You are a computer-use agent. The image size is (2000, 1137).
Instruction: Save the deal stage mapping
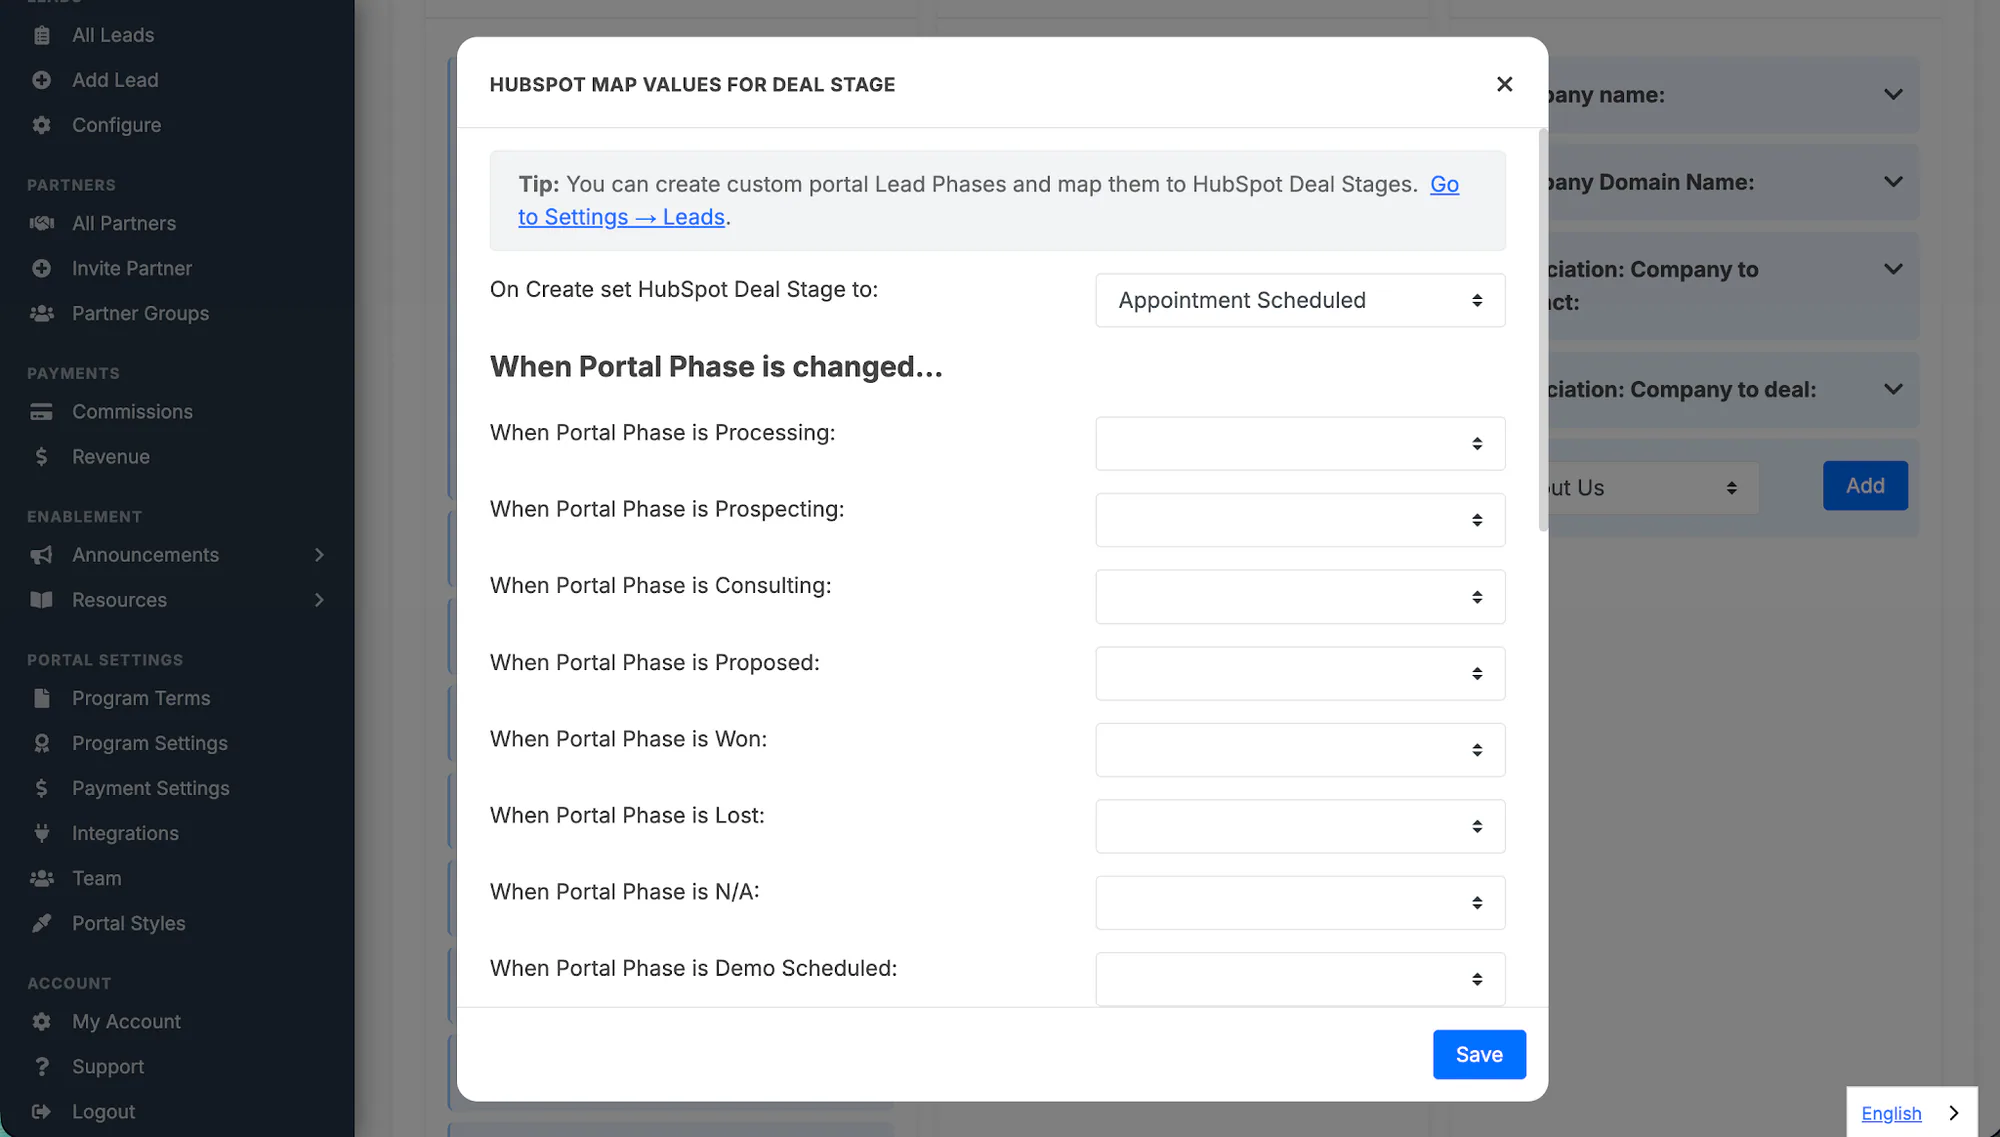(x=1479, y=1054)
